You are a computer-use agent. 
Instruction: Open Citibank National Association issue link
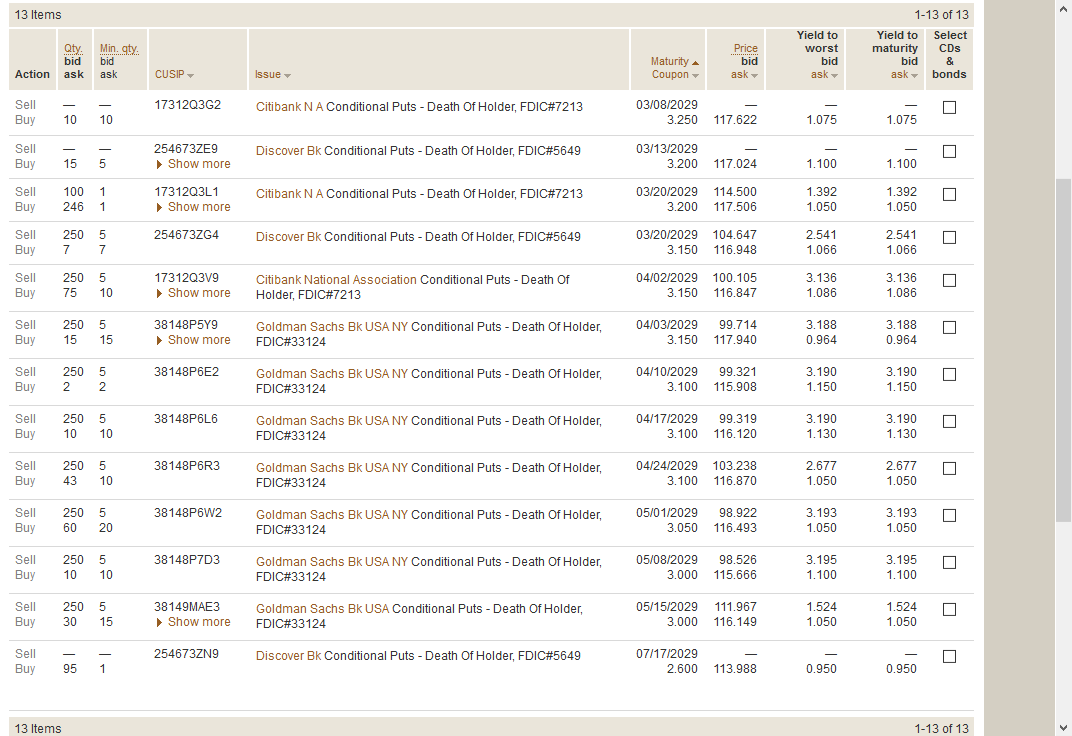[336, 280]
